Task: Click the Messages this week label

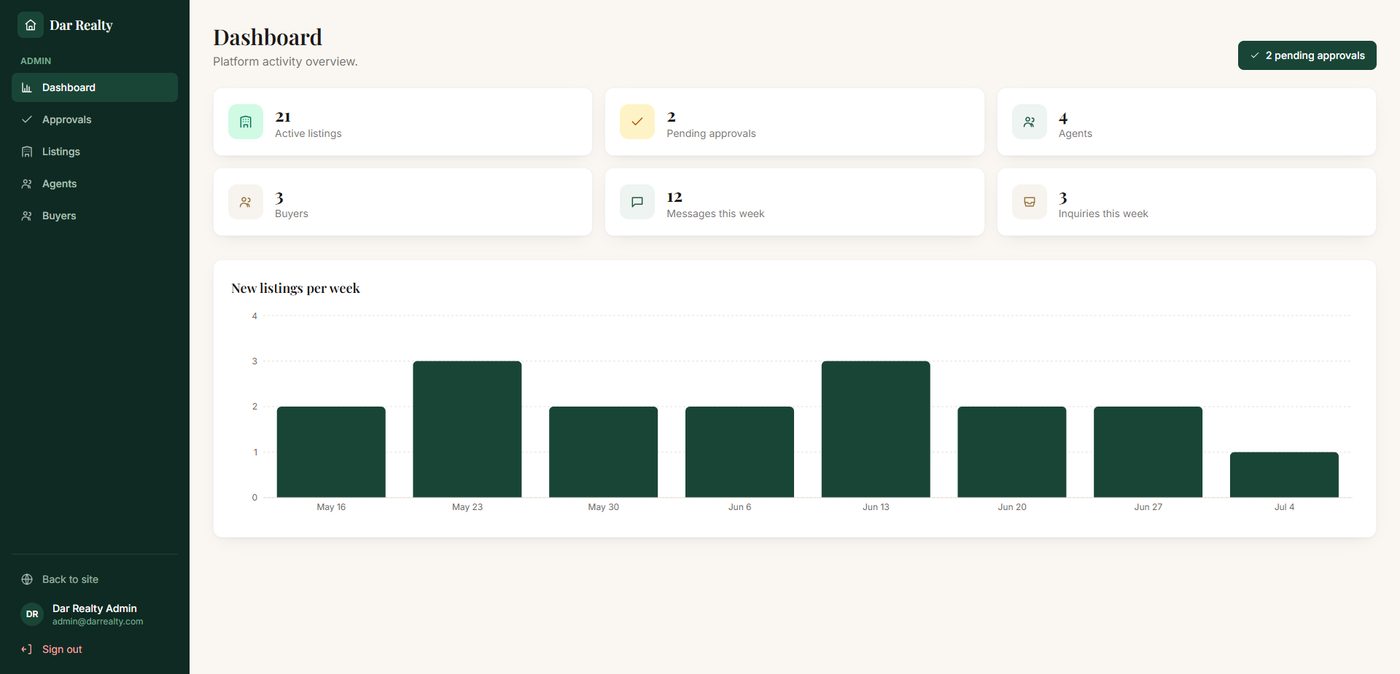Action: click(716, 214)
